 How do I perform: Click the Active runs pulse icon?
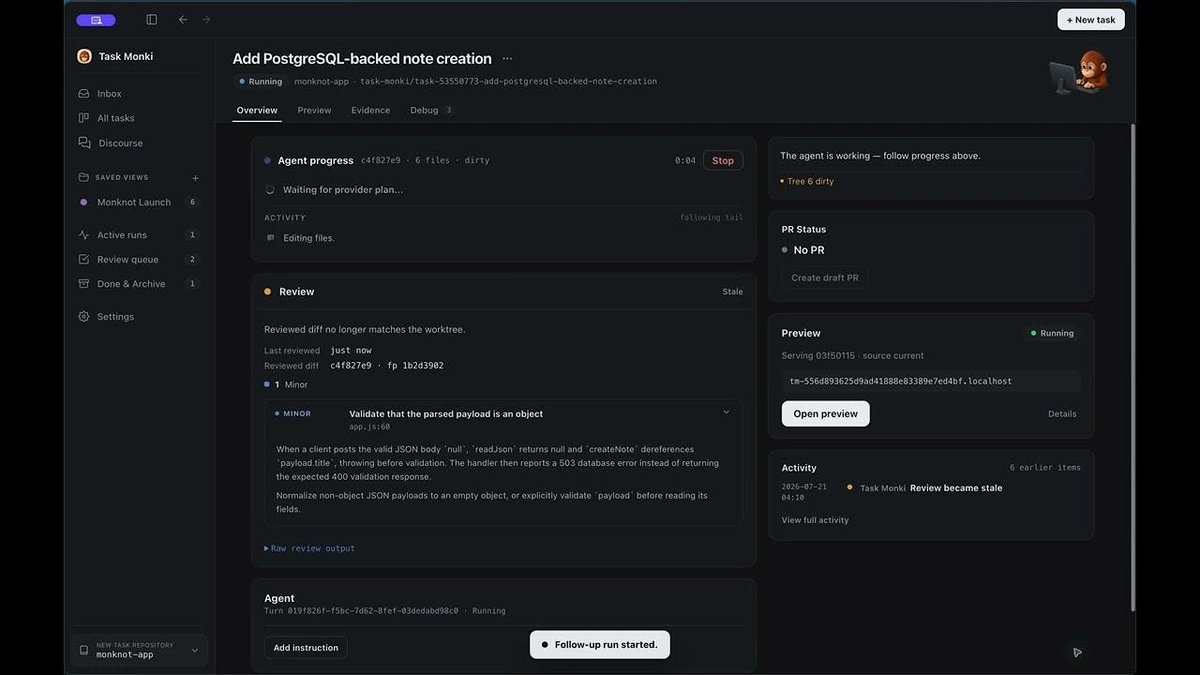(x=84, y=235)
